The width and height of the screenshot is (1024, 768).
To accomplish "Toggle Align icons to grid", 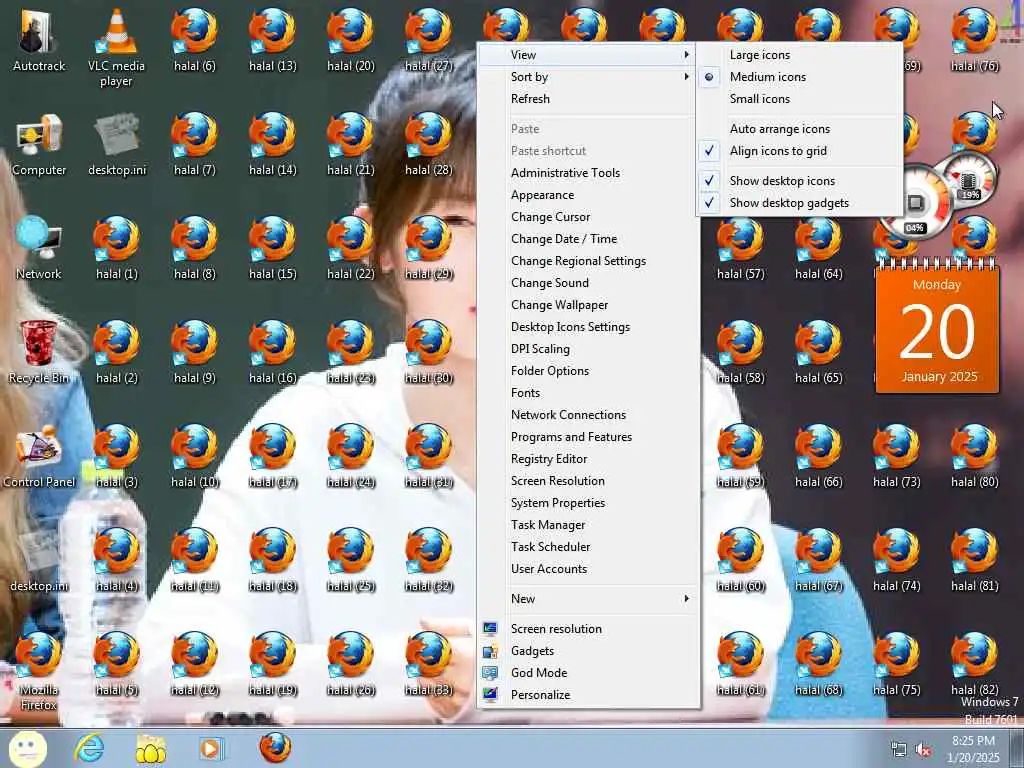I will (x=800, y=151).
